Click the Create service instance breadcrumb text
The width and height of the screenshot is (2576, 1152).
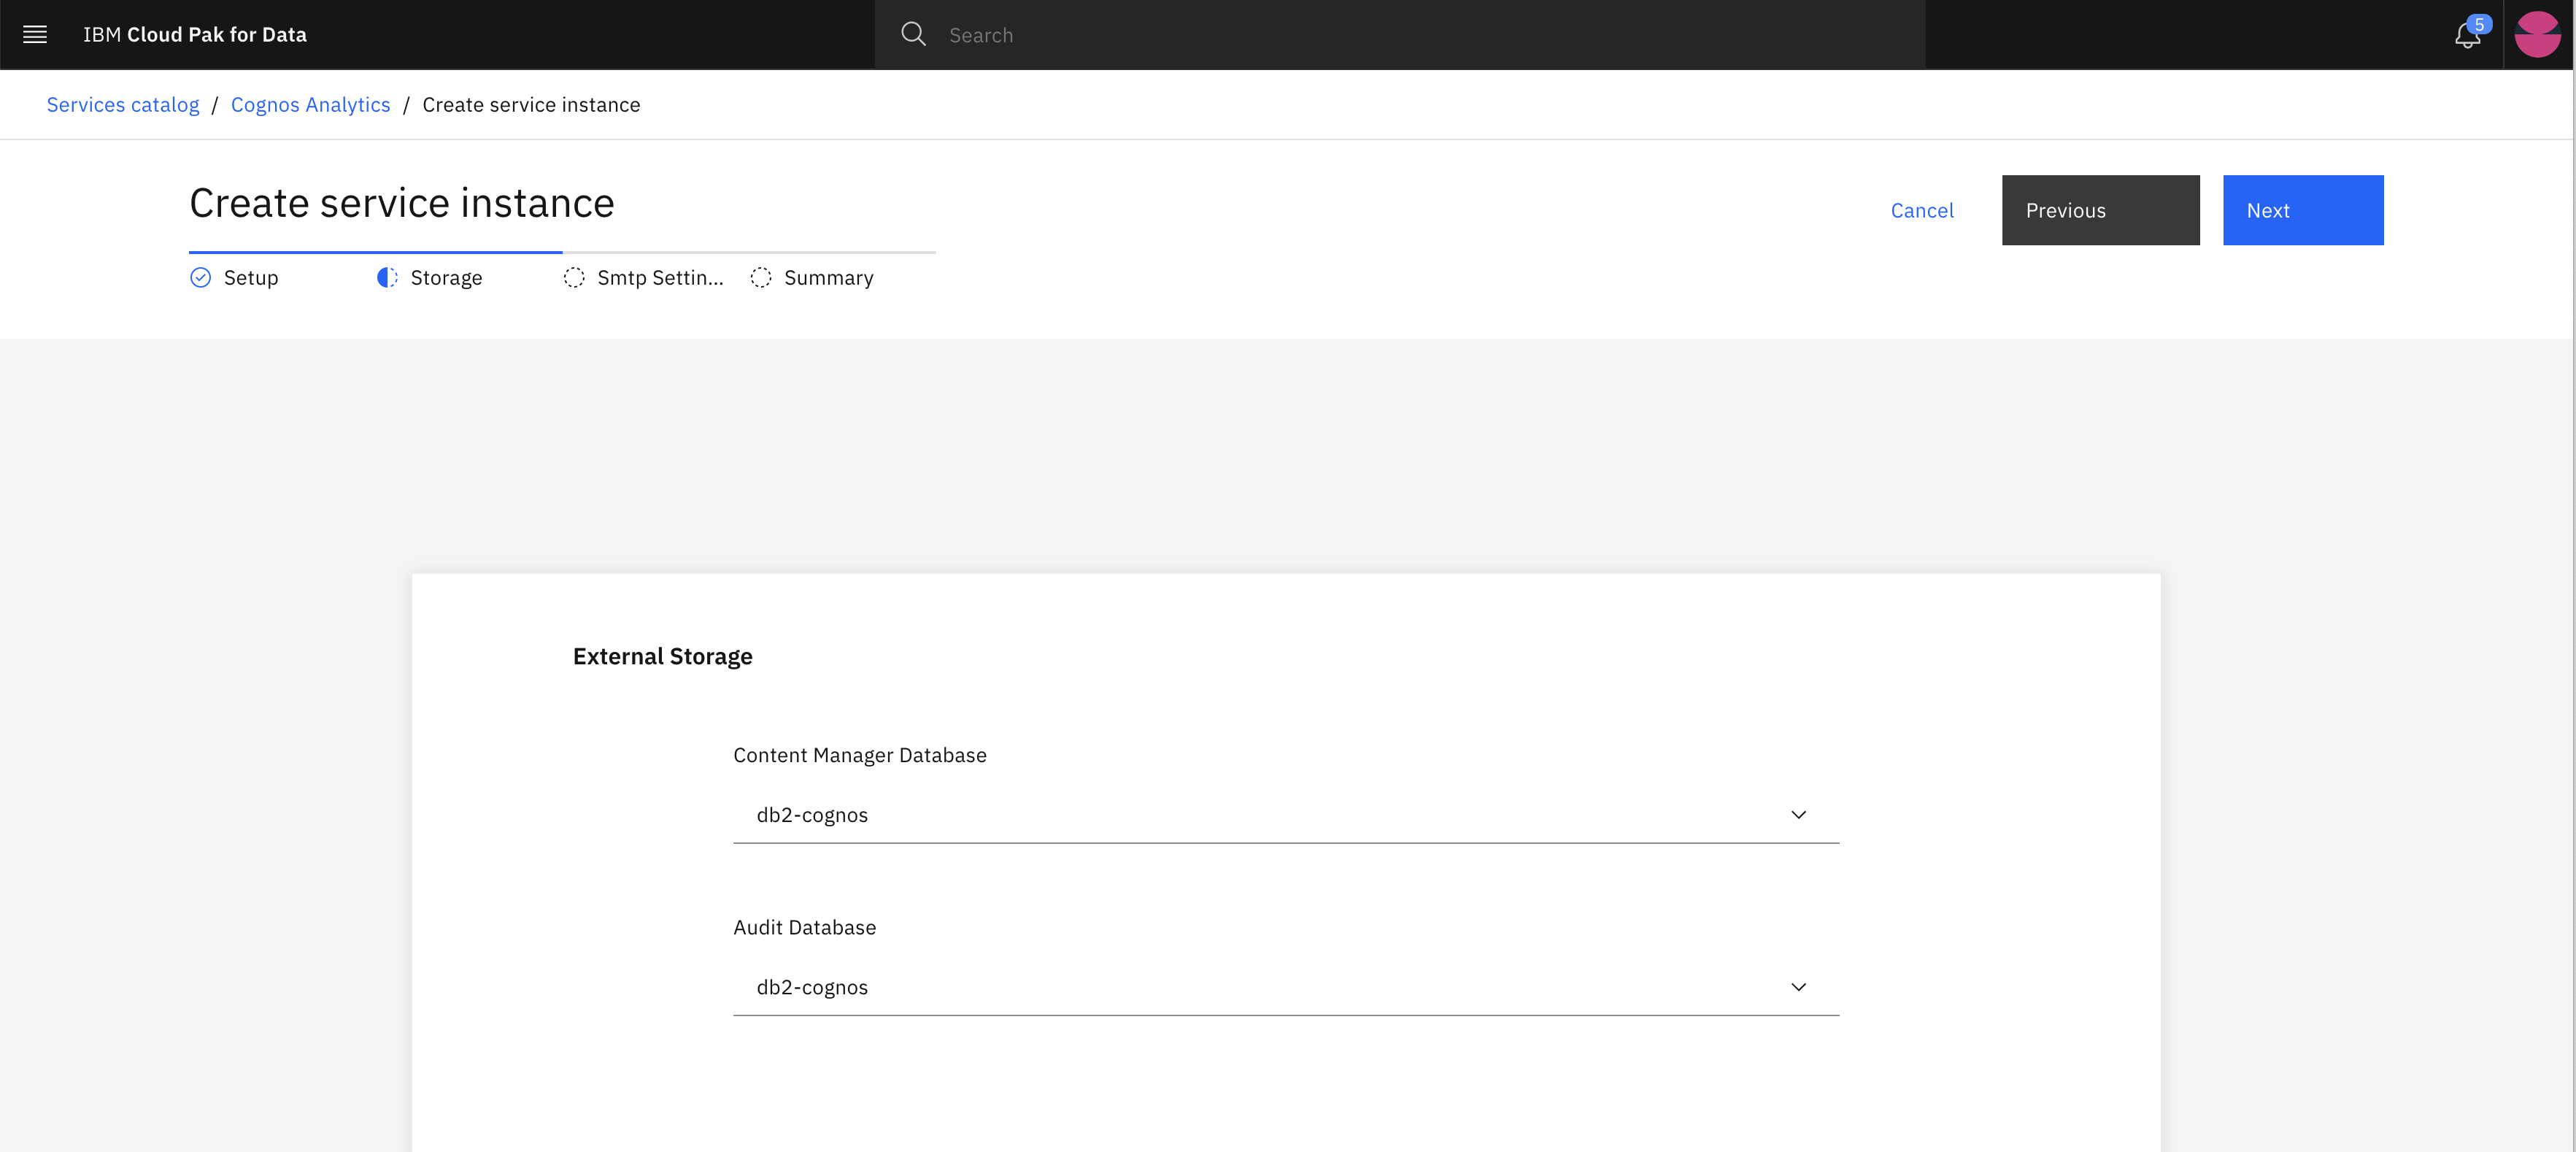(x=531, y=105)
